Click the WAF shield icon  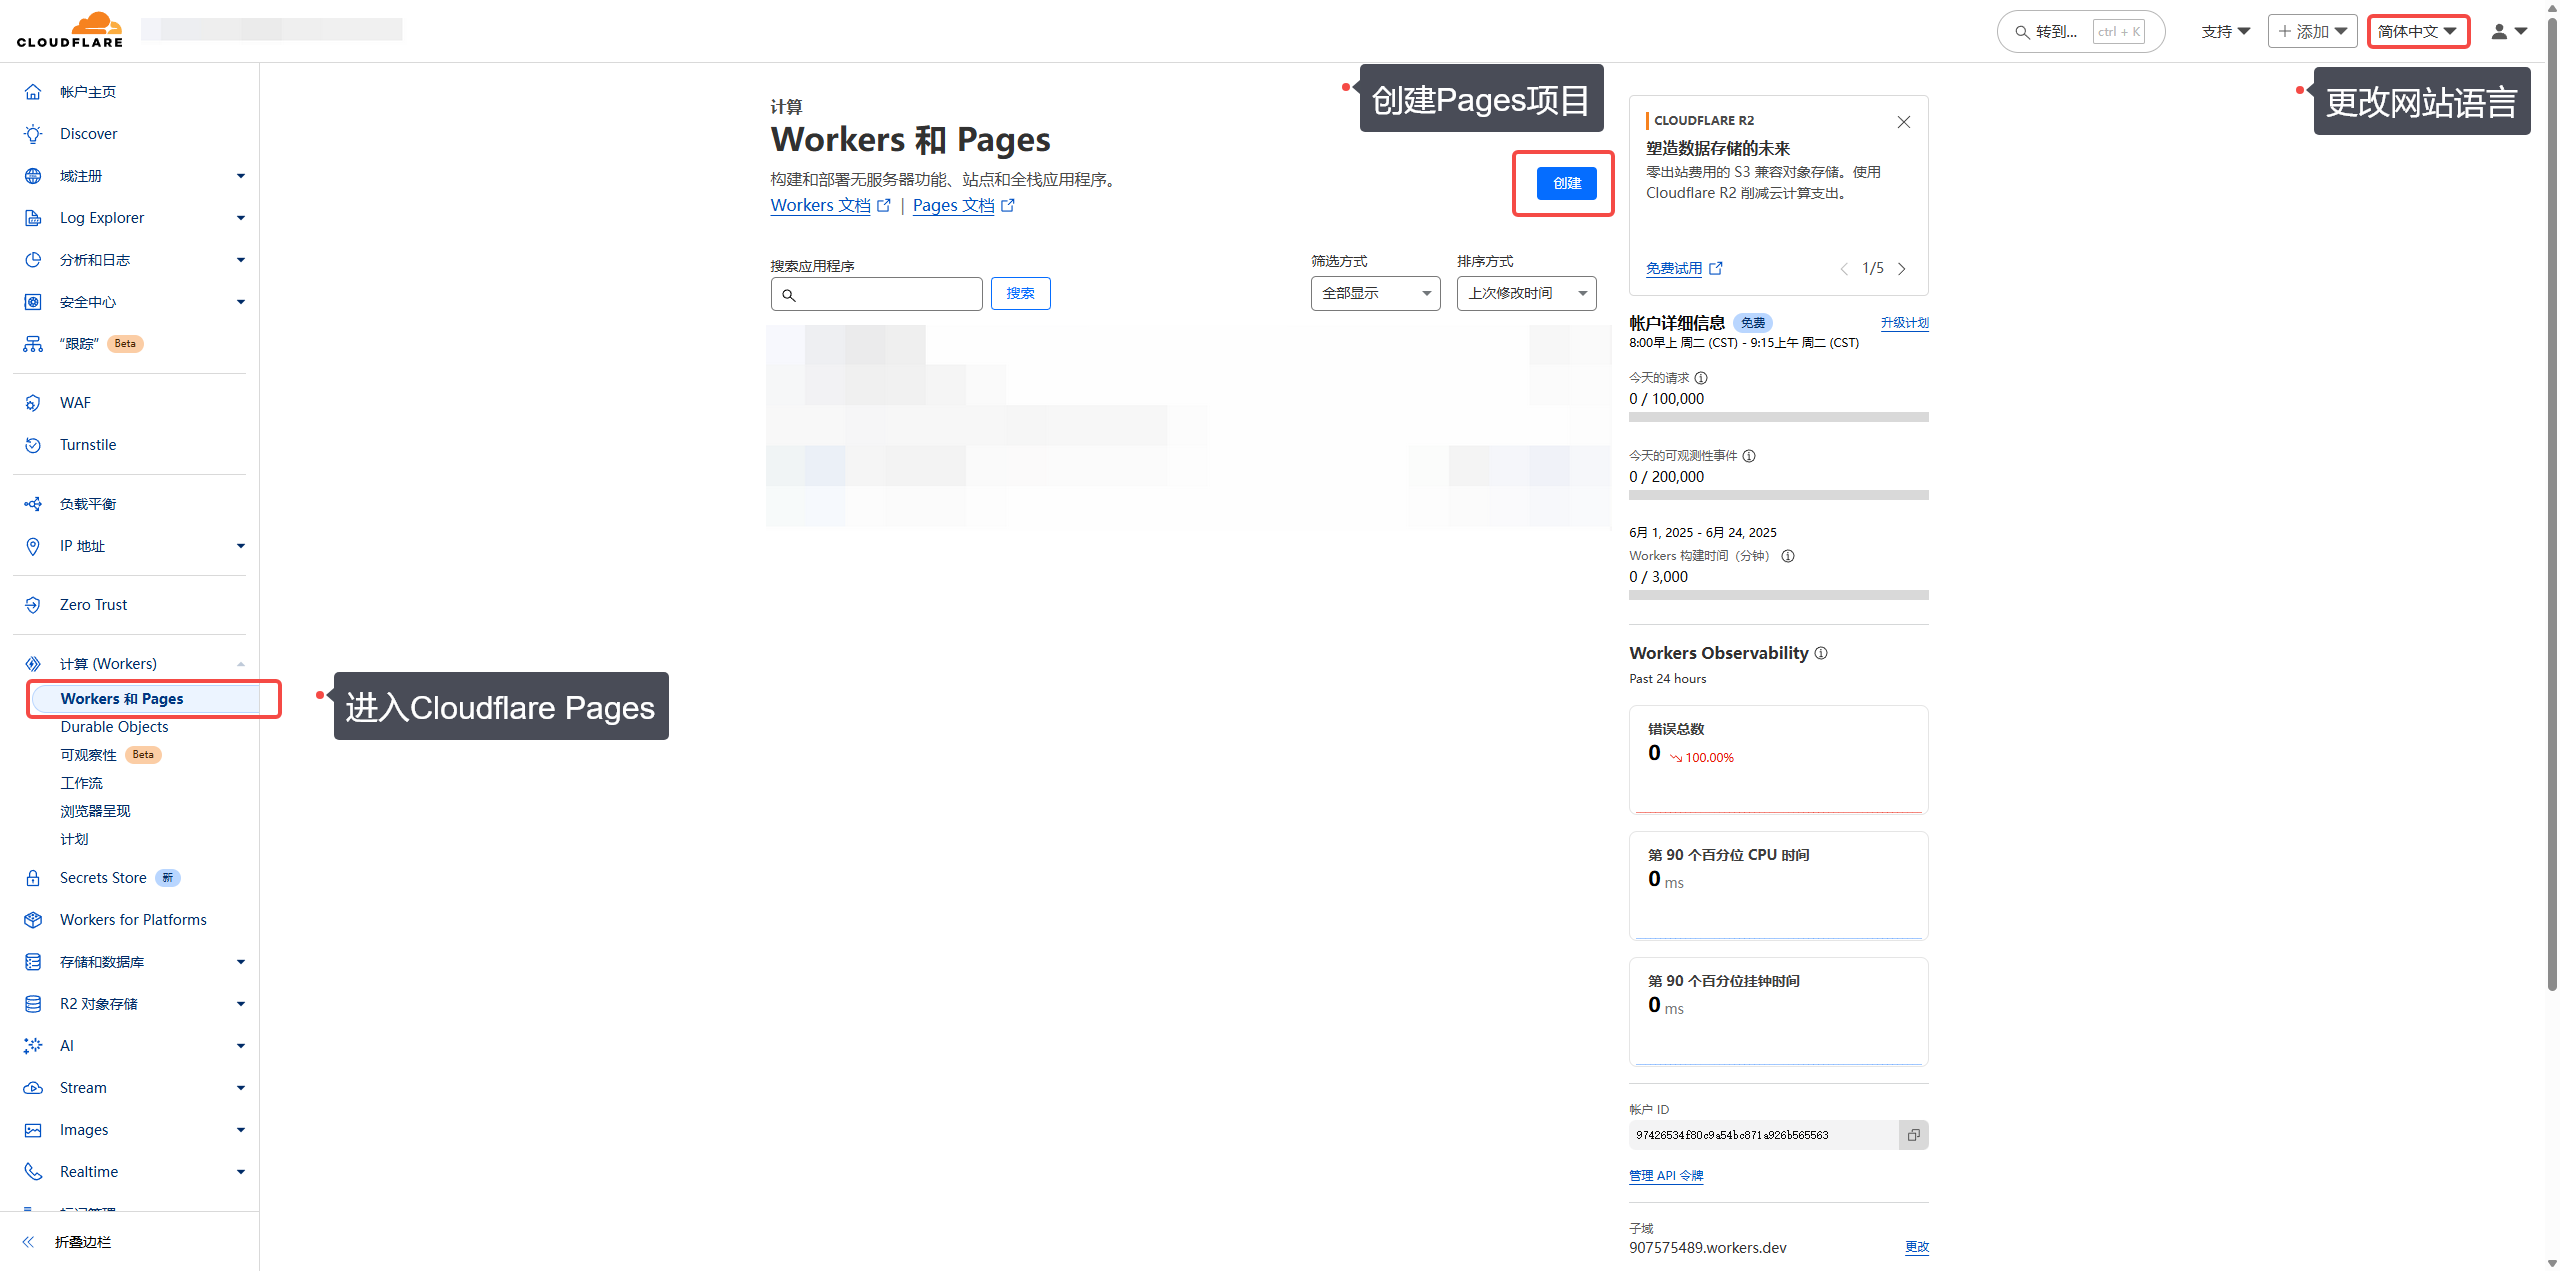click(33, 402)
